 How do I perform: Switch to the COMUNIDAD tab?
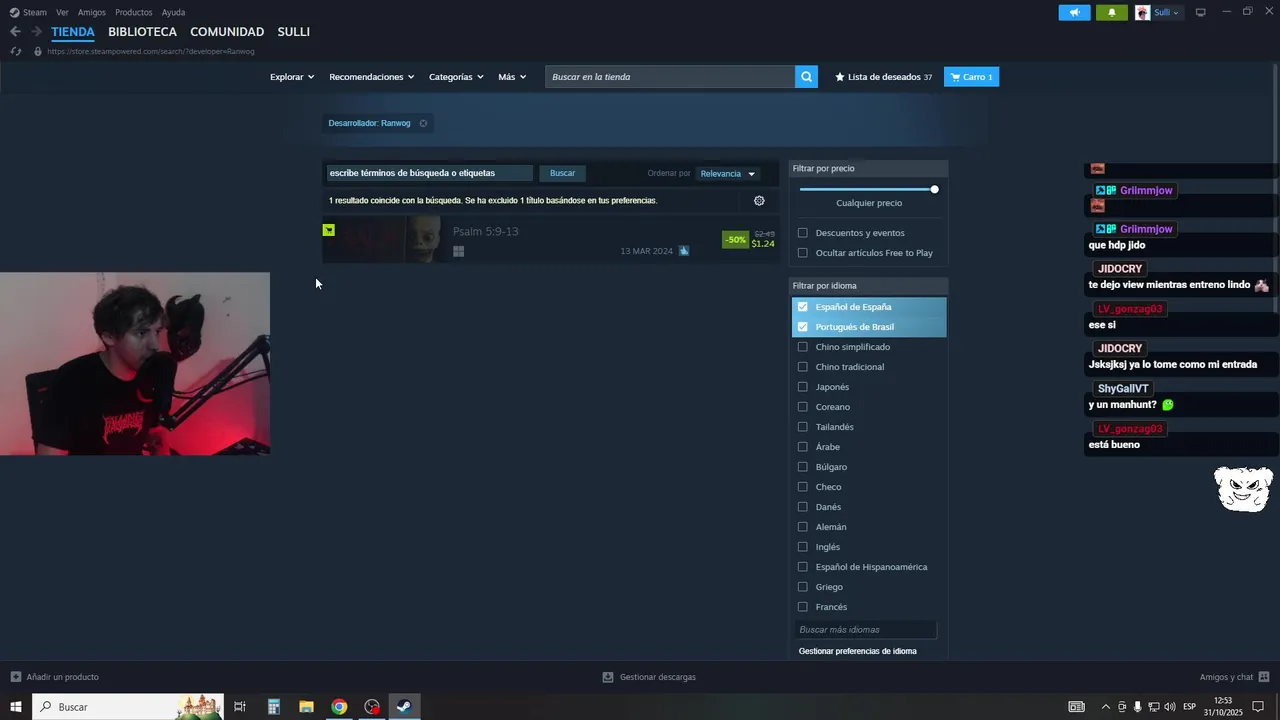227,32
